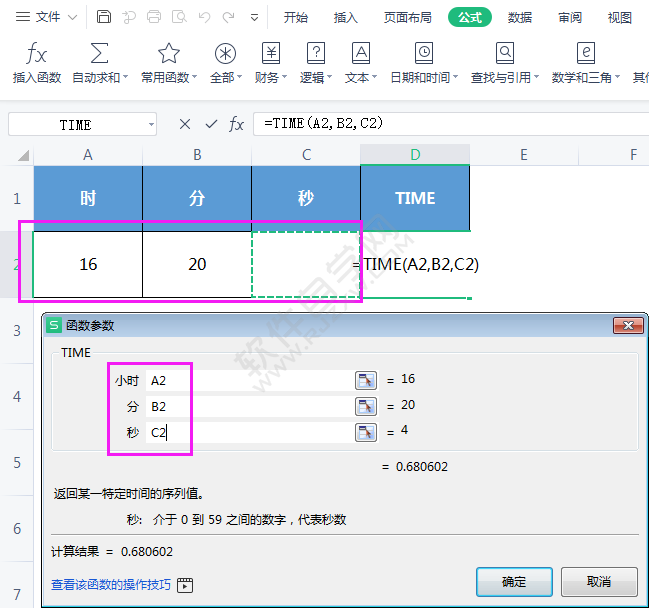Open the Logical functions question icon
649x608 pixels.
tap(316, 53)
